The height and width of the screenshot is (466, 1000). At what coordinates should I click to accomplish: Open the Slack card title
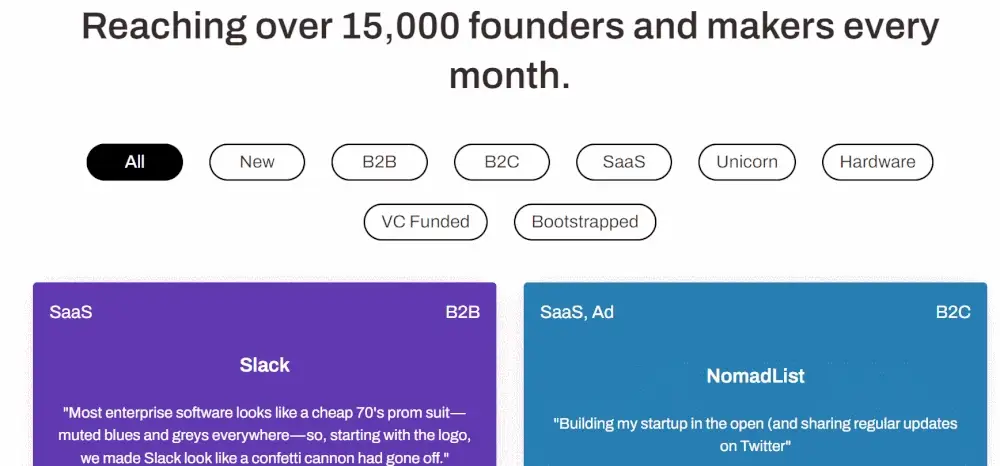coord(265,365)
